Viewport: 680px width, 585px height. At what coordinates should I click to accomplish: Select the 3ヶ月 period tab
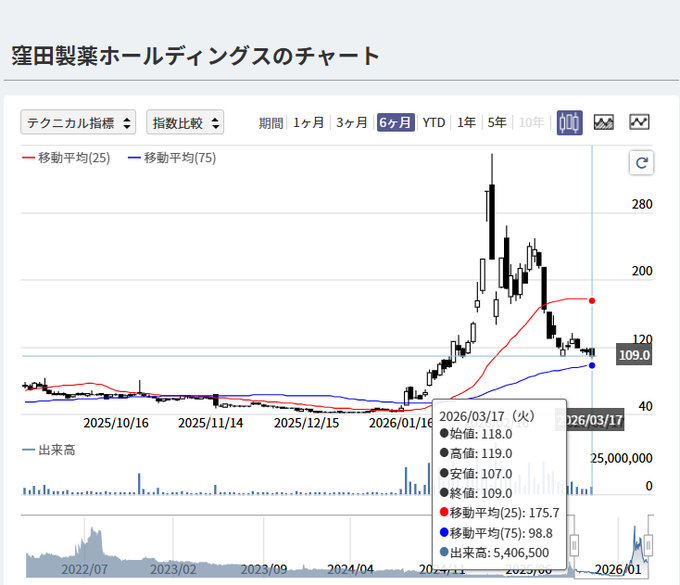(x=352, y=123)
